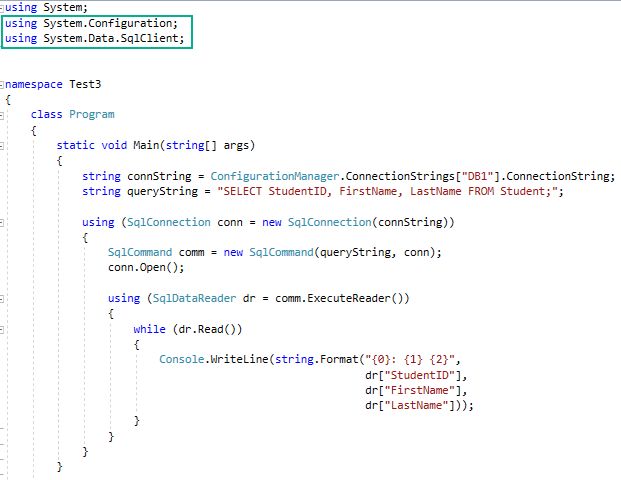This screenshot has height=480, width=621.
Task: Click the 'Main' method name
Action: [x=146, y=145]
